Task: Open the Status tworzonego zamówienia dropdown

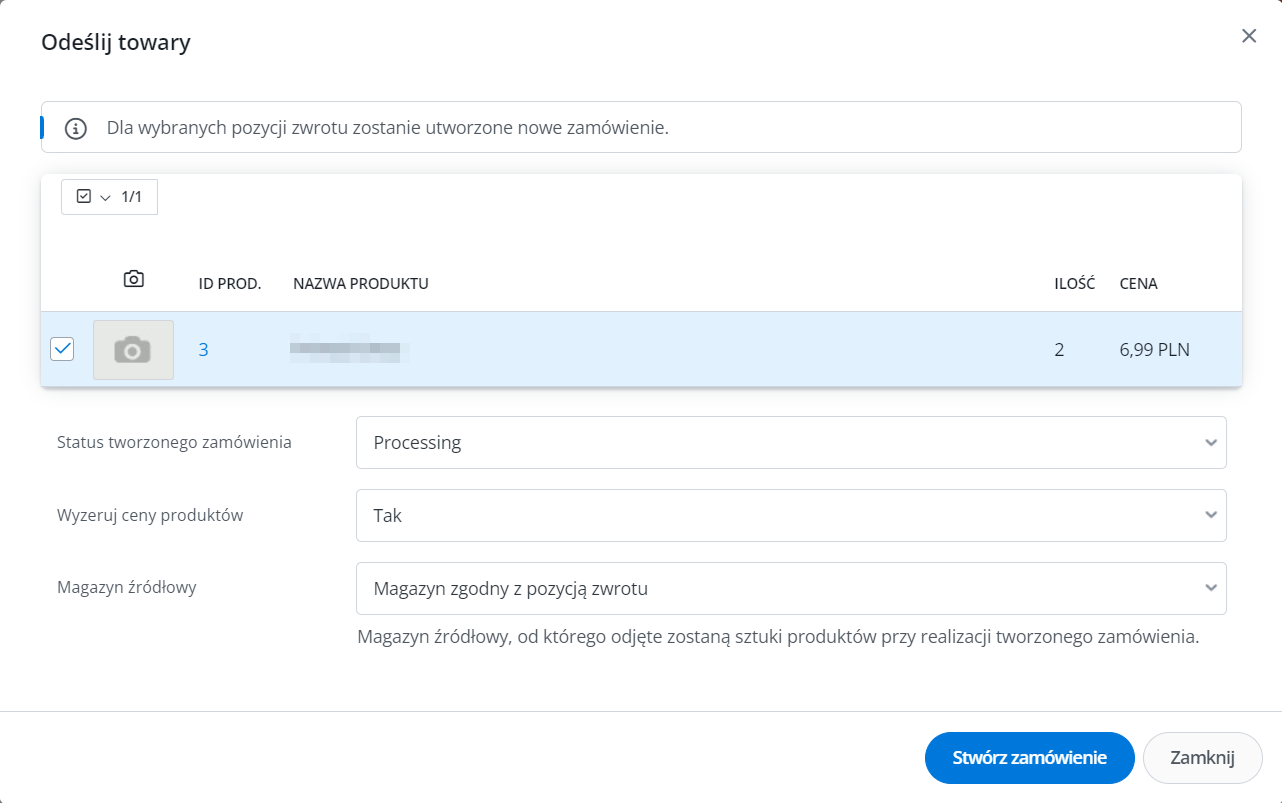Action: pos(791,442)
